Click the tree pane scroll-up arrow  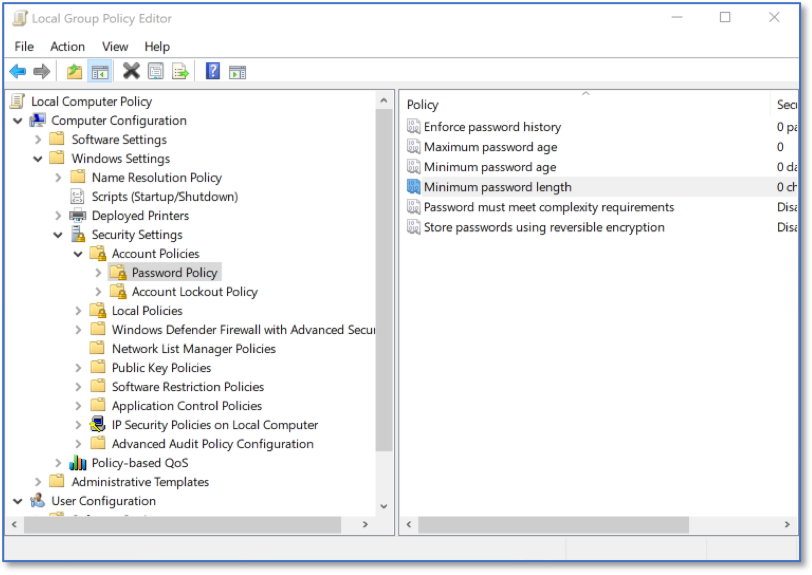[384, 100]
